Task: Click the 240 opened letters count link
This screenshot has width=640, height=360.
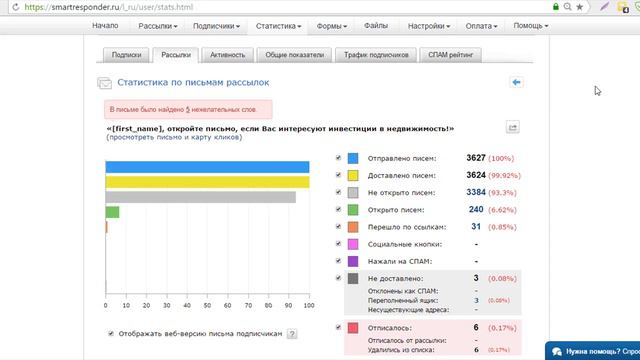Action: pos(476,209)
